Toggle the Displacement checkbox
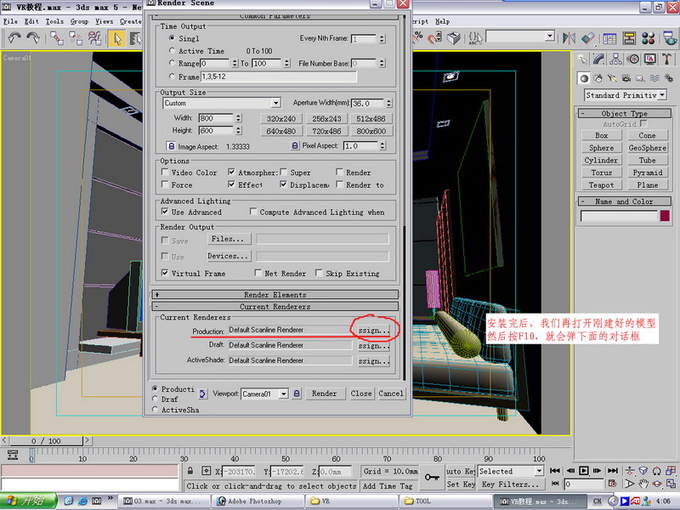 [x=283, y=185]
